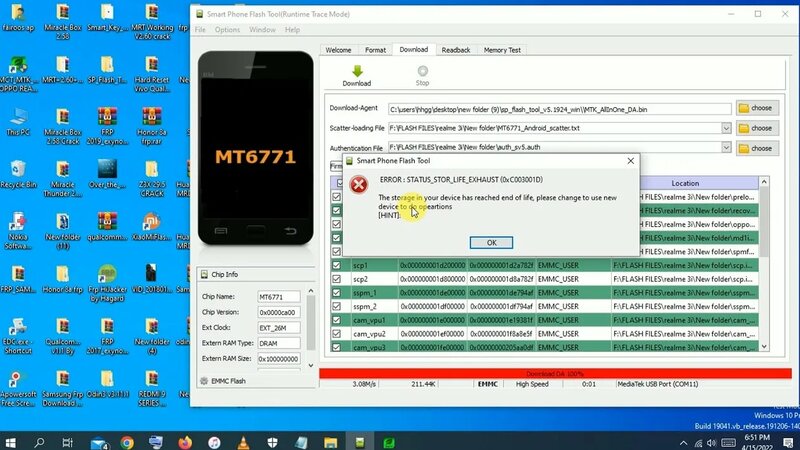This screenshot has height=450, width=800.
Task: Switch to the Format tab
Action: 376,50
